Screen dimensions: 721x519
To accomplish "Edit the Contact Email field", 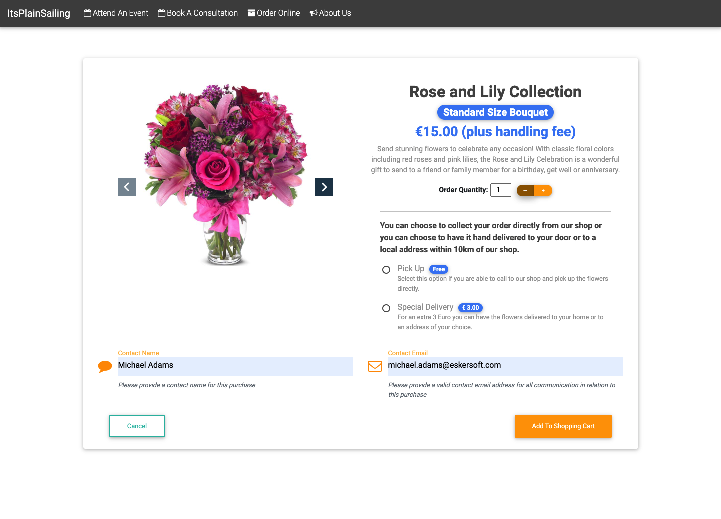I will [503, 367].
